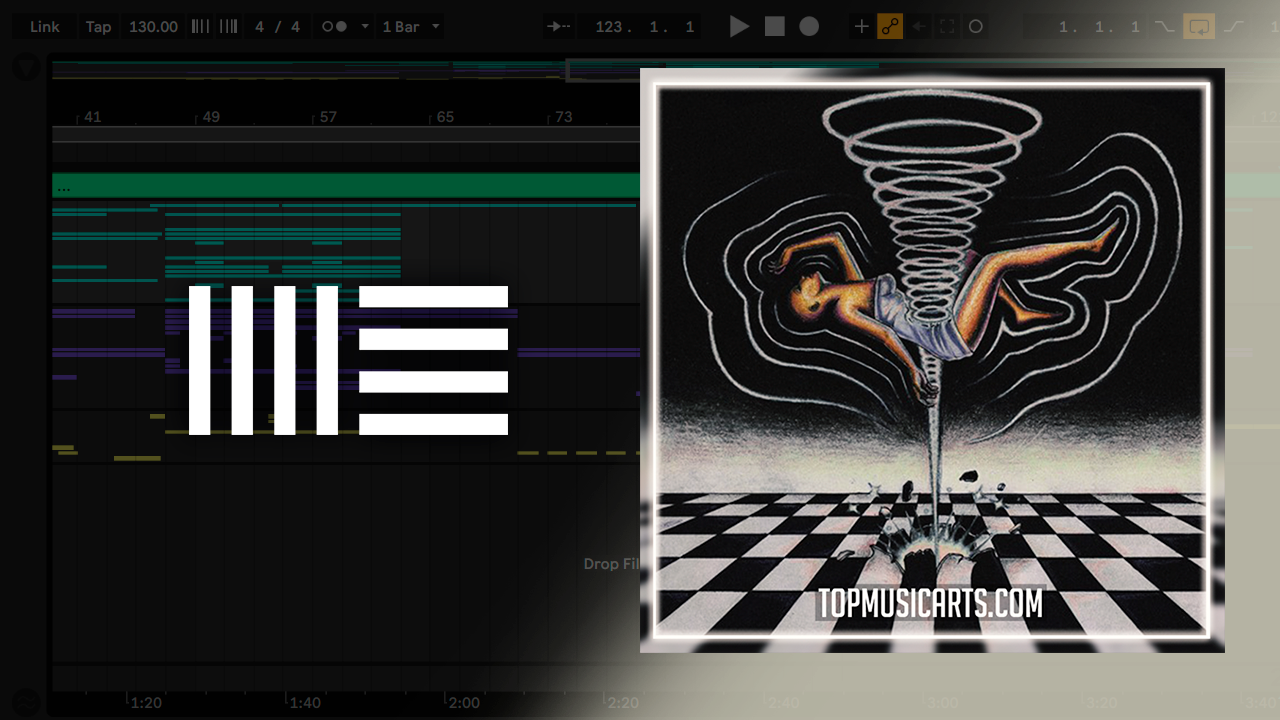This screenshot has height=720, width=1280.
Task: Click the 130.00 tempo field
Action: (153, 27)
